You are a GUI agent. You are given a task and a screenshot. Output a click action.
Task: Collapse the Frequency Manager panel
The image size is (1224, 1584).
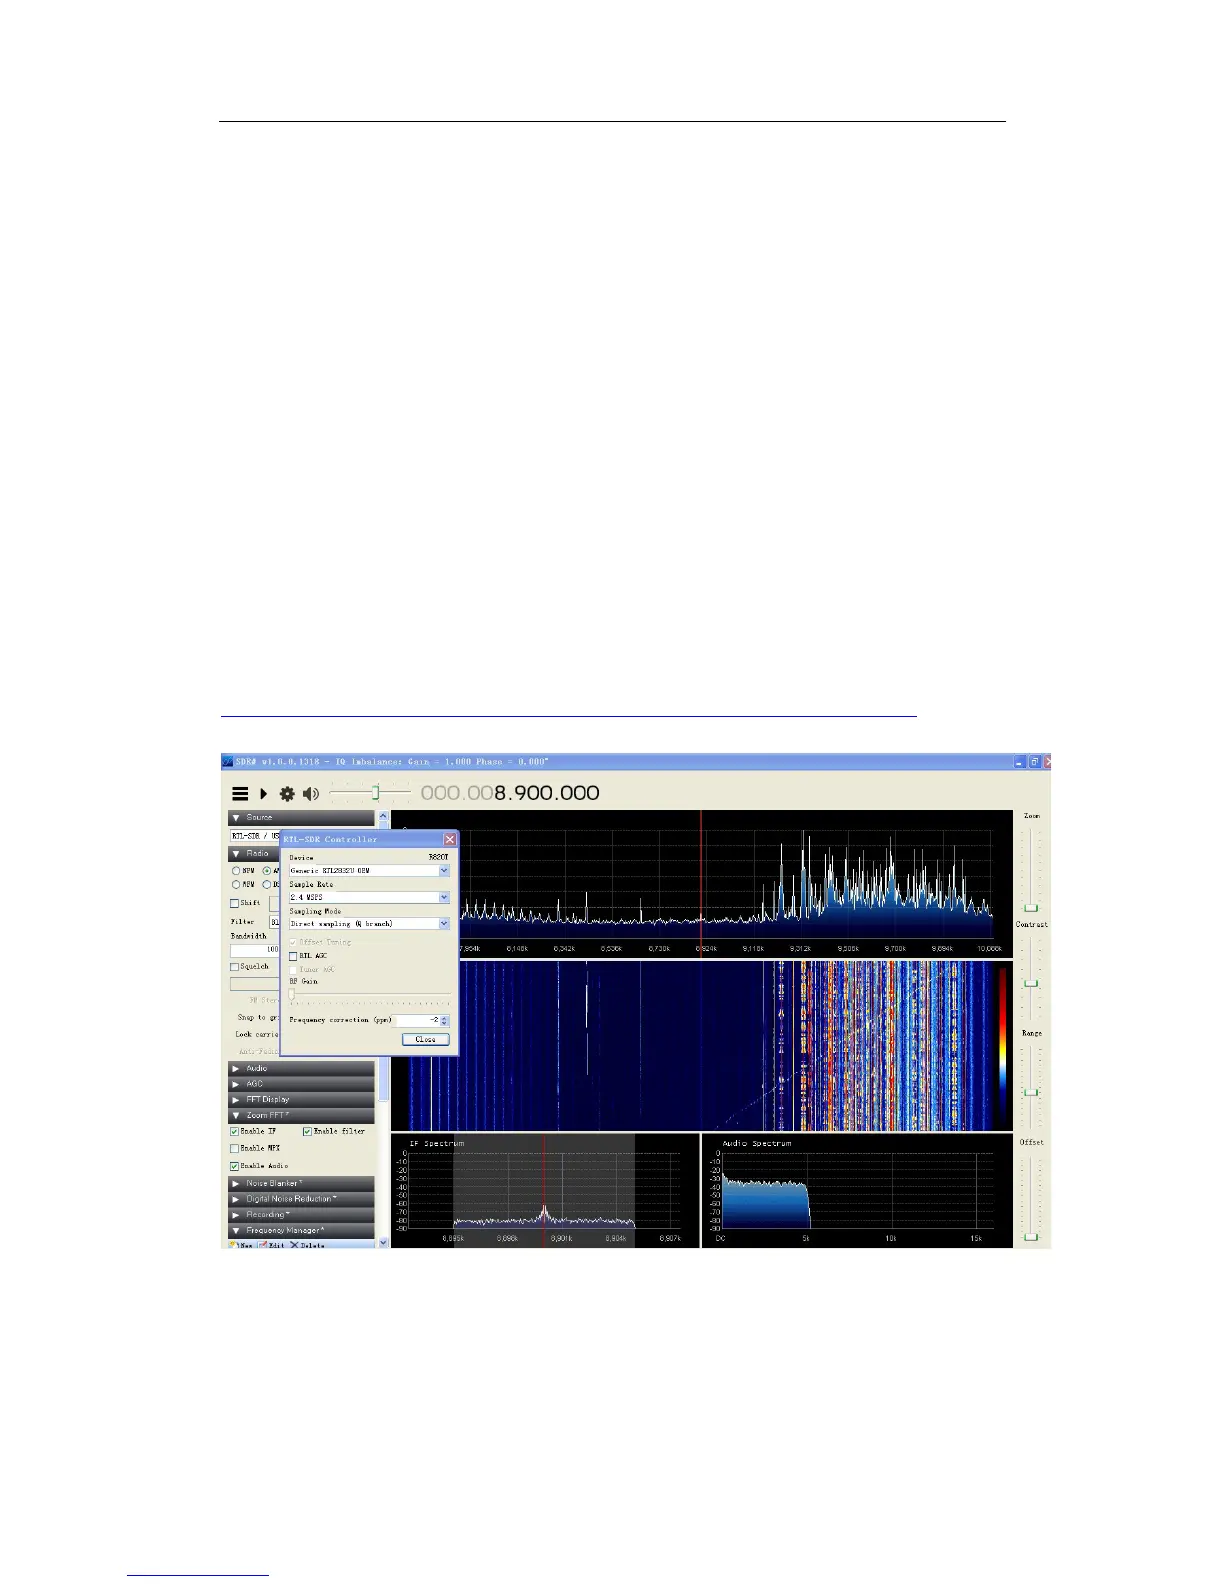pyautogui.click(x=301, y=1231)
